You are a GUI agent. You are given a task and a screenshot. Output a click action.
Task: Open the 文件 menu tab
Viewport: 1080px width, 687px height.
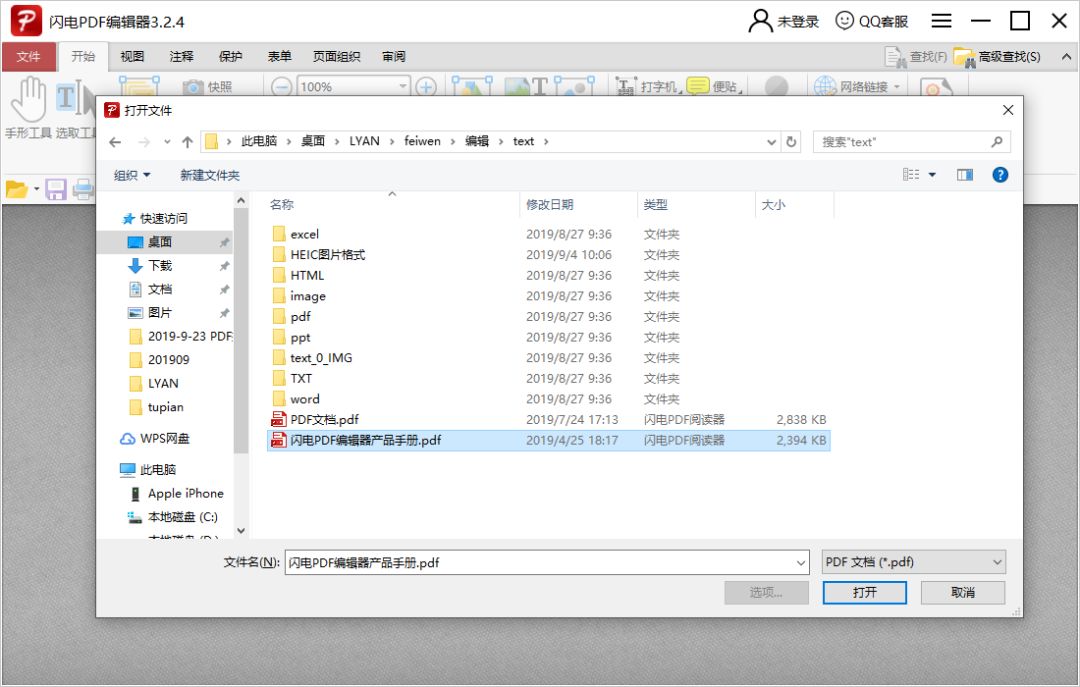tap(28, 57)
